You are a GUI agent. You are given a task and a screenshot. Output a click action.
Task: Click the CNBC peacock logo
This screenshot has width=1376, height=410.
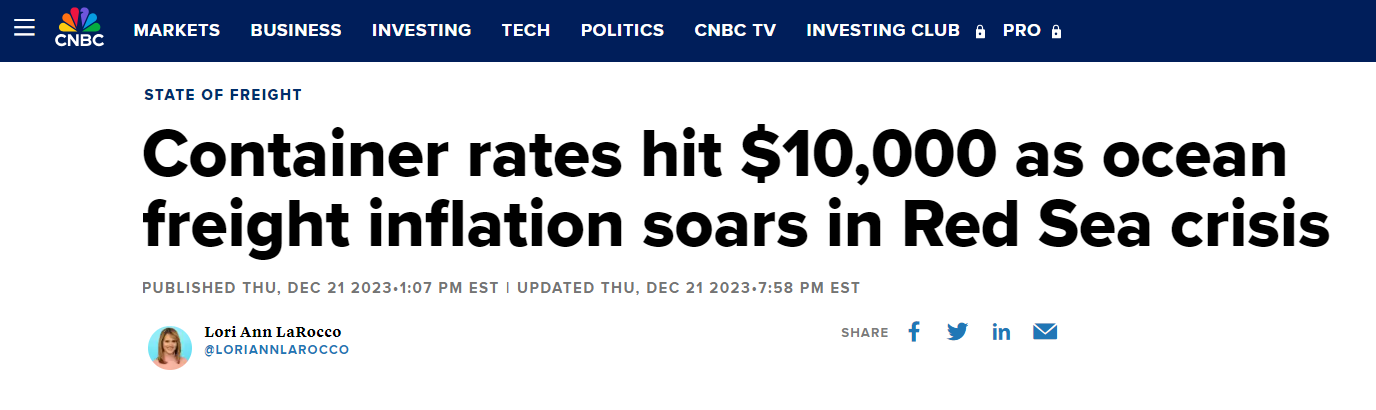[x=80, y=28]
